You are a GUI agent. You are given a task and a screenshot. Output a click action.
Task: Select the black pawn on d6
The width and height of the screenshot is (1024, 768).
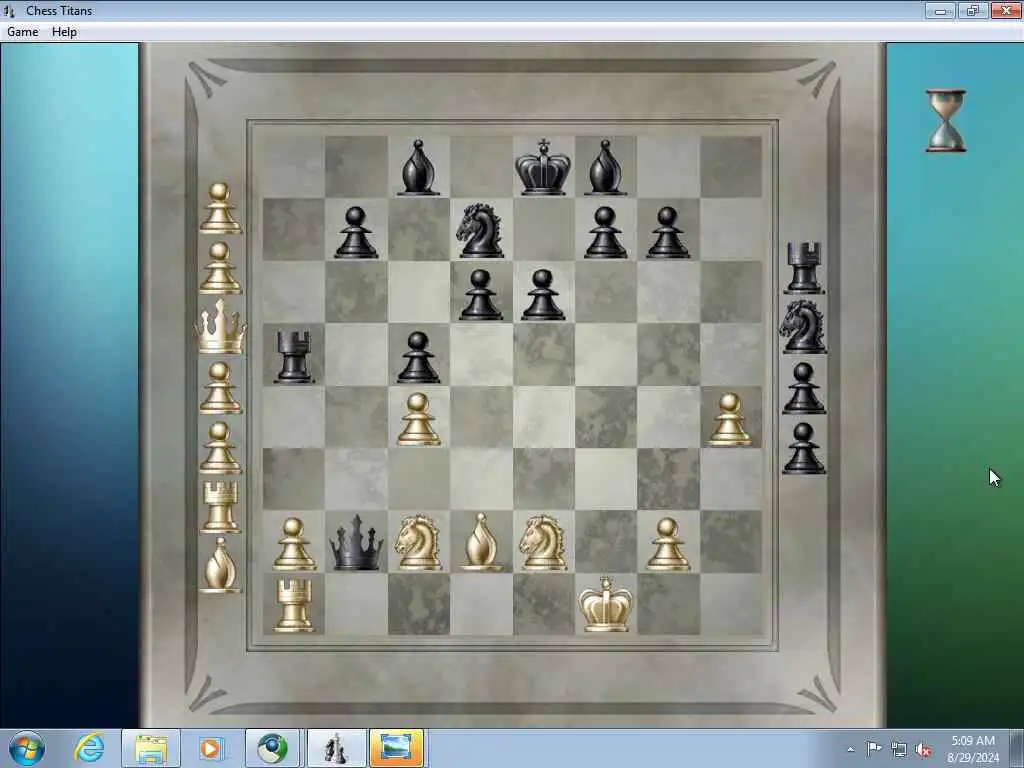pos(481,295)
